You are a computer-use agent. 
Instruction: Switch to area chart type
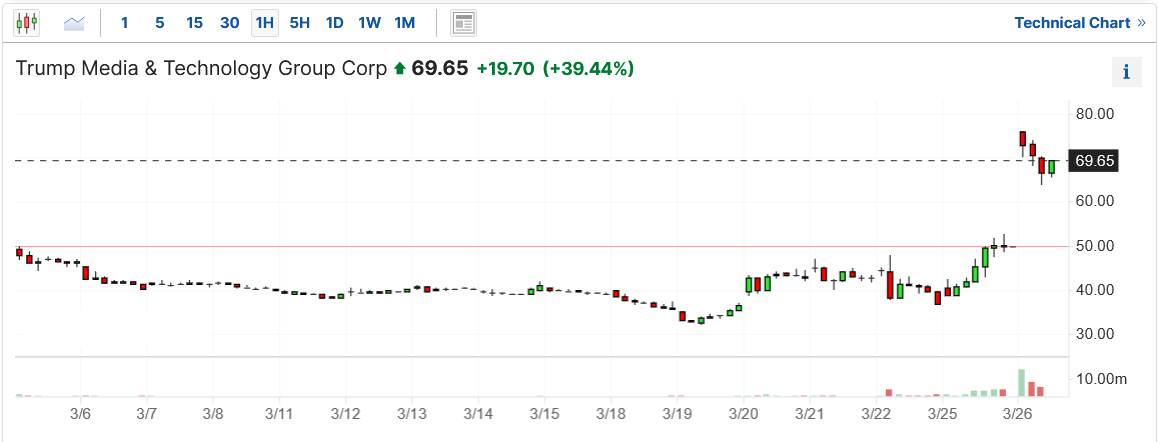74,23
